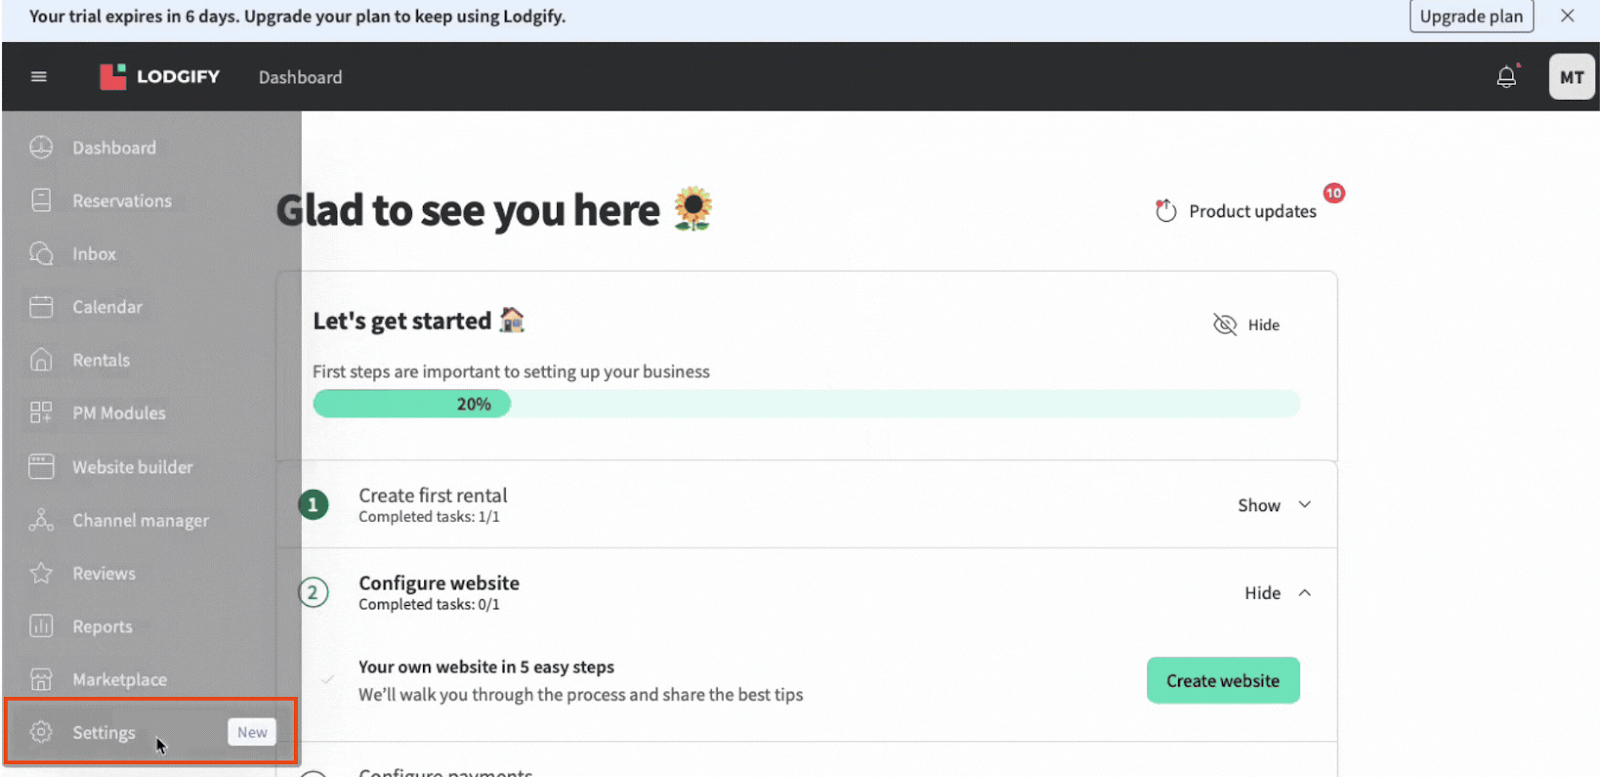Open the hamburger menu icon
Screen dimensions: 1600x777
(x=39, y=77)
